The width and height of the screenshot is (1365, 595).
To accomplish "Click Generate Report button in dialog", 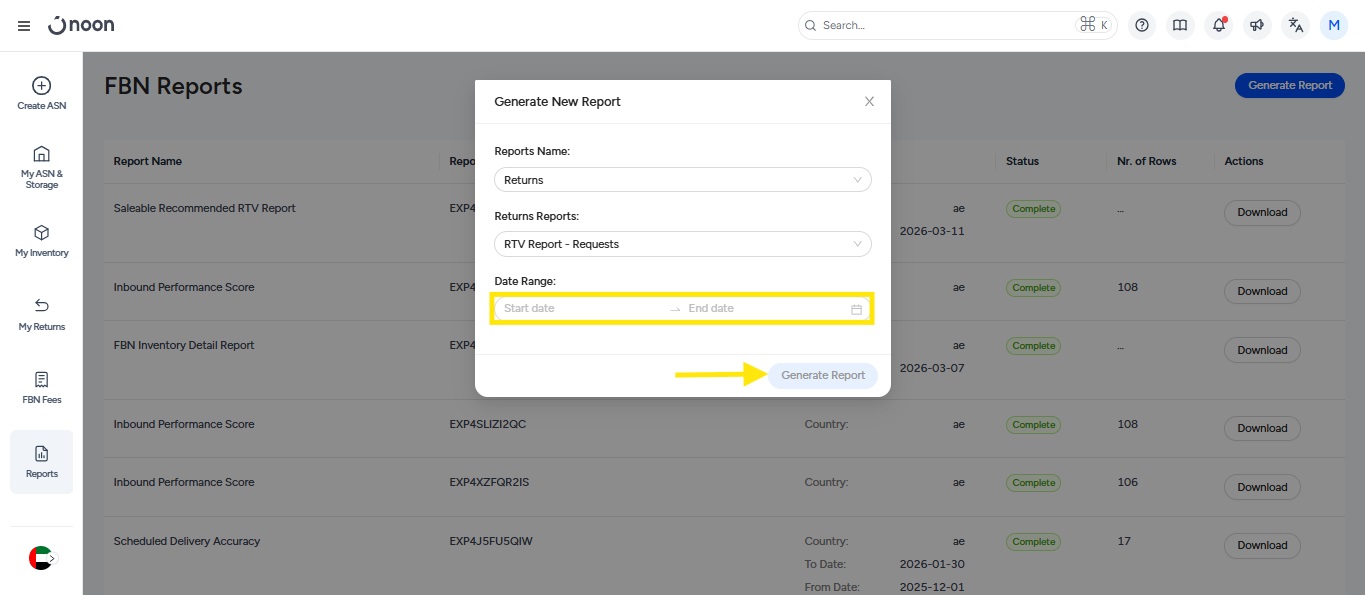I will click(x=822, y=376).
